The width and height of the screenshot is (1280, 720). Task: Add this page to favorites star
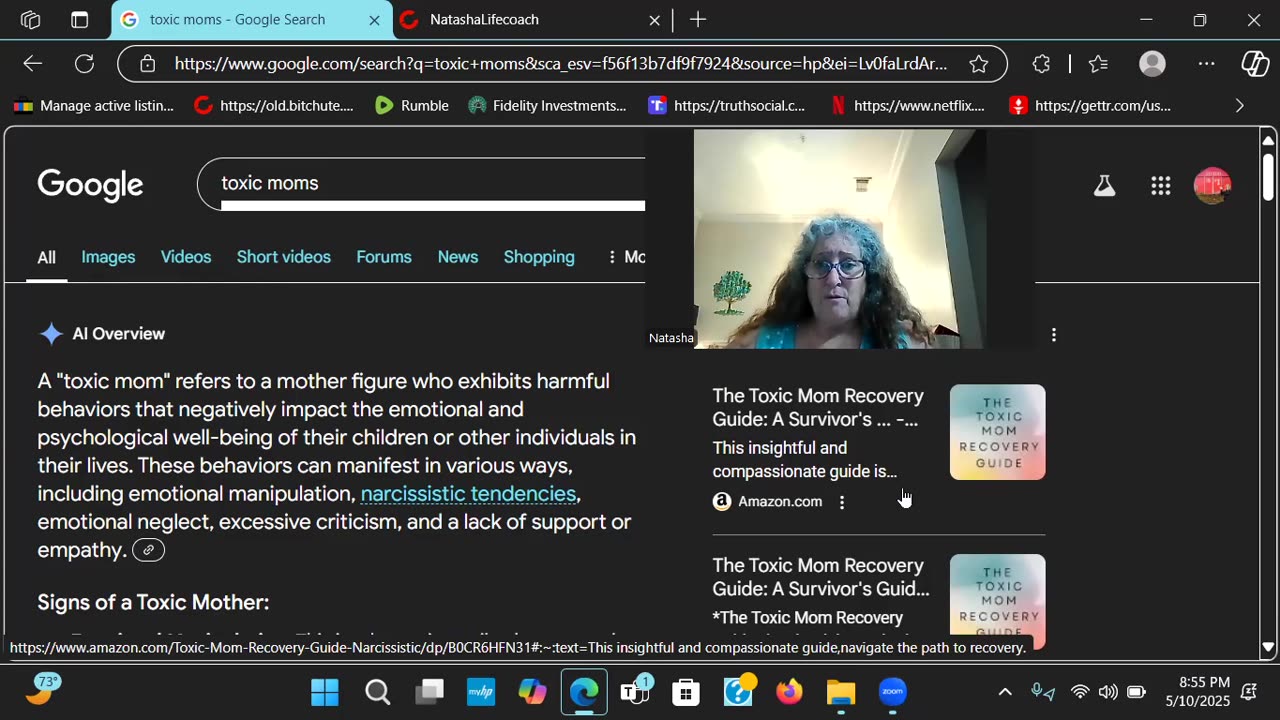coord(979,64)
